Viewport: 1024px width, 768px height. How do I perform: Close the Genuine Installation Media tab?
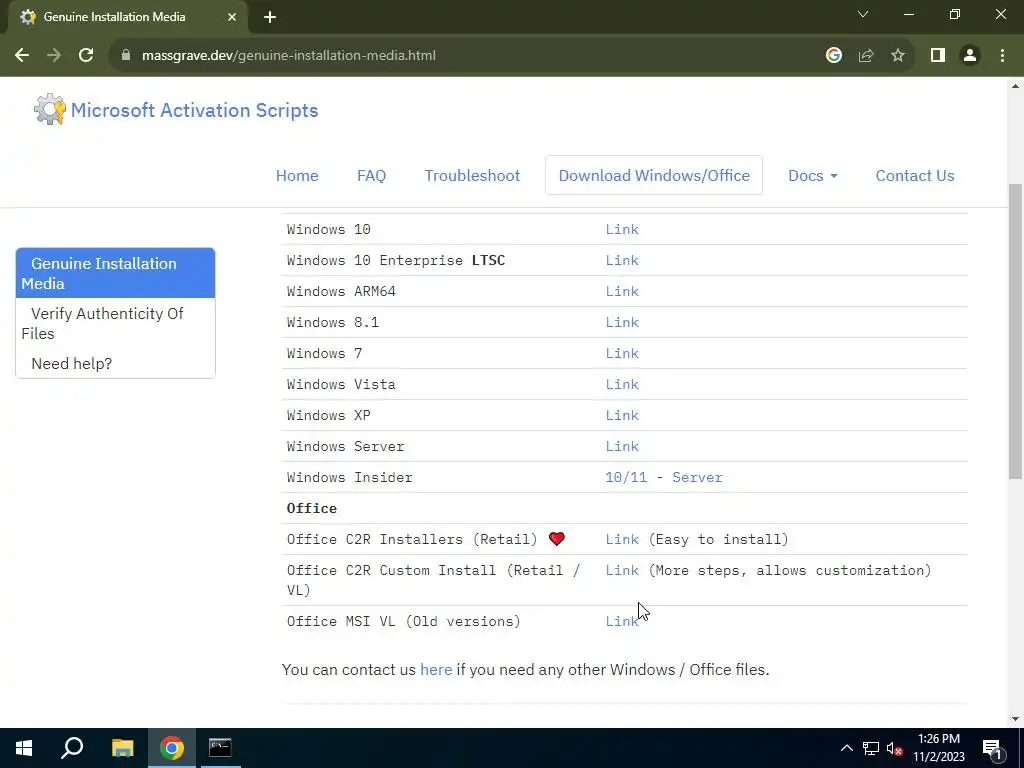click(232, 17)
